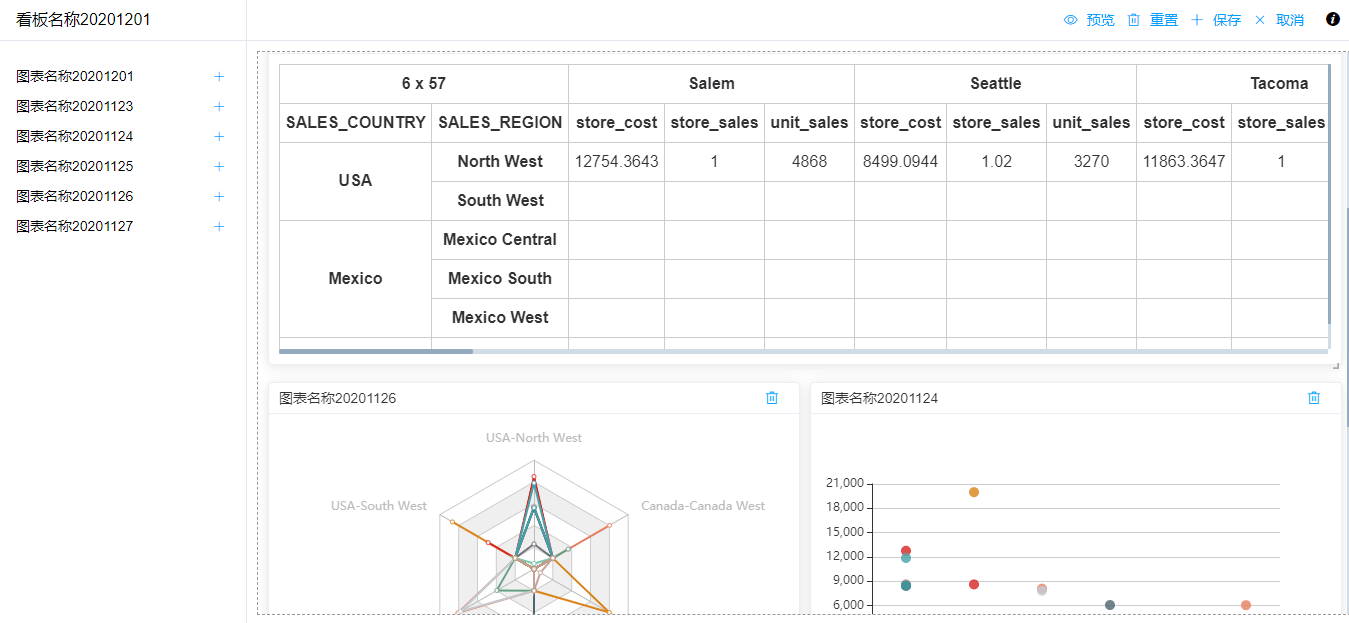Image resolution: width=1349 pixels, height=623 pixels.
Task: Click the 取消 cancel button
Action: click(1278, 20)
